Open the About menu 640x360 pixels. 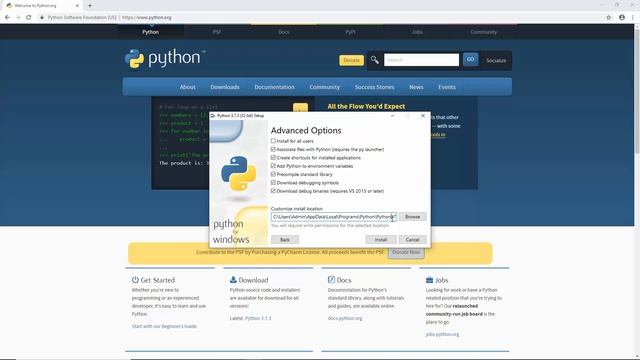[x=187, y=87]
